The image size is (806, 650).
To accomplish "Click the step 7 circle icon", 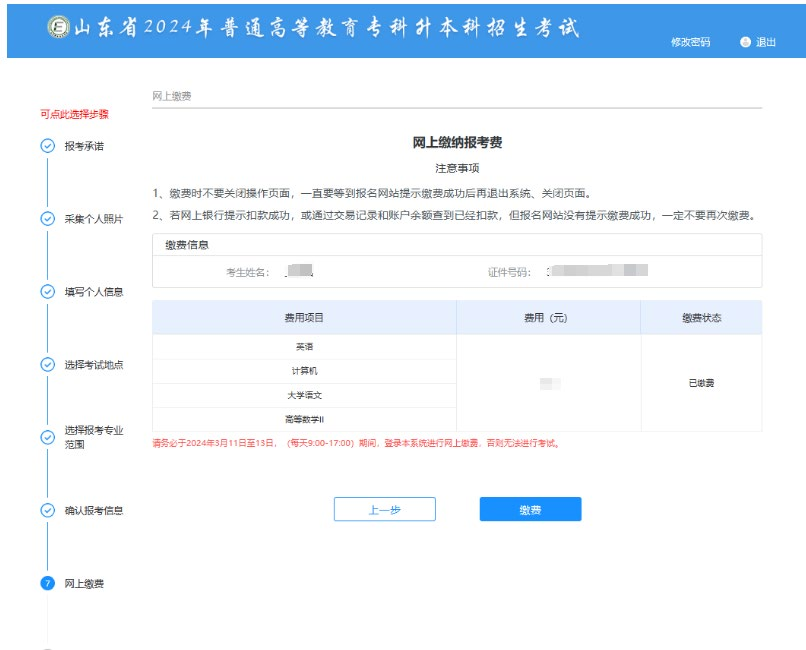I will tap(47, 584).
